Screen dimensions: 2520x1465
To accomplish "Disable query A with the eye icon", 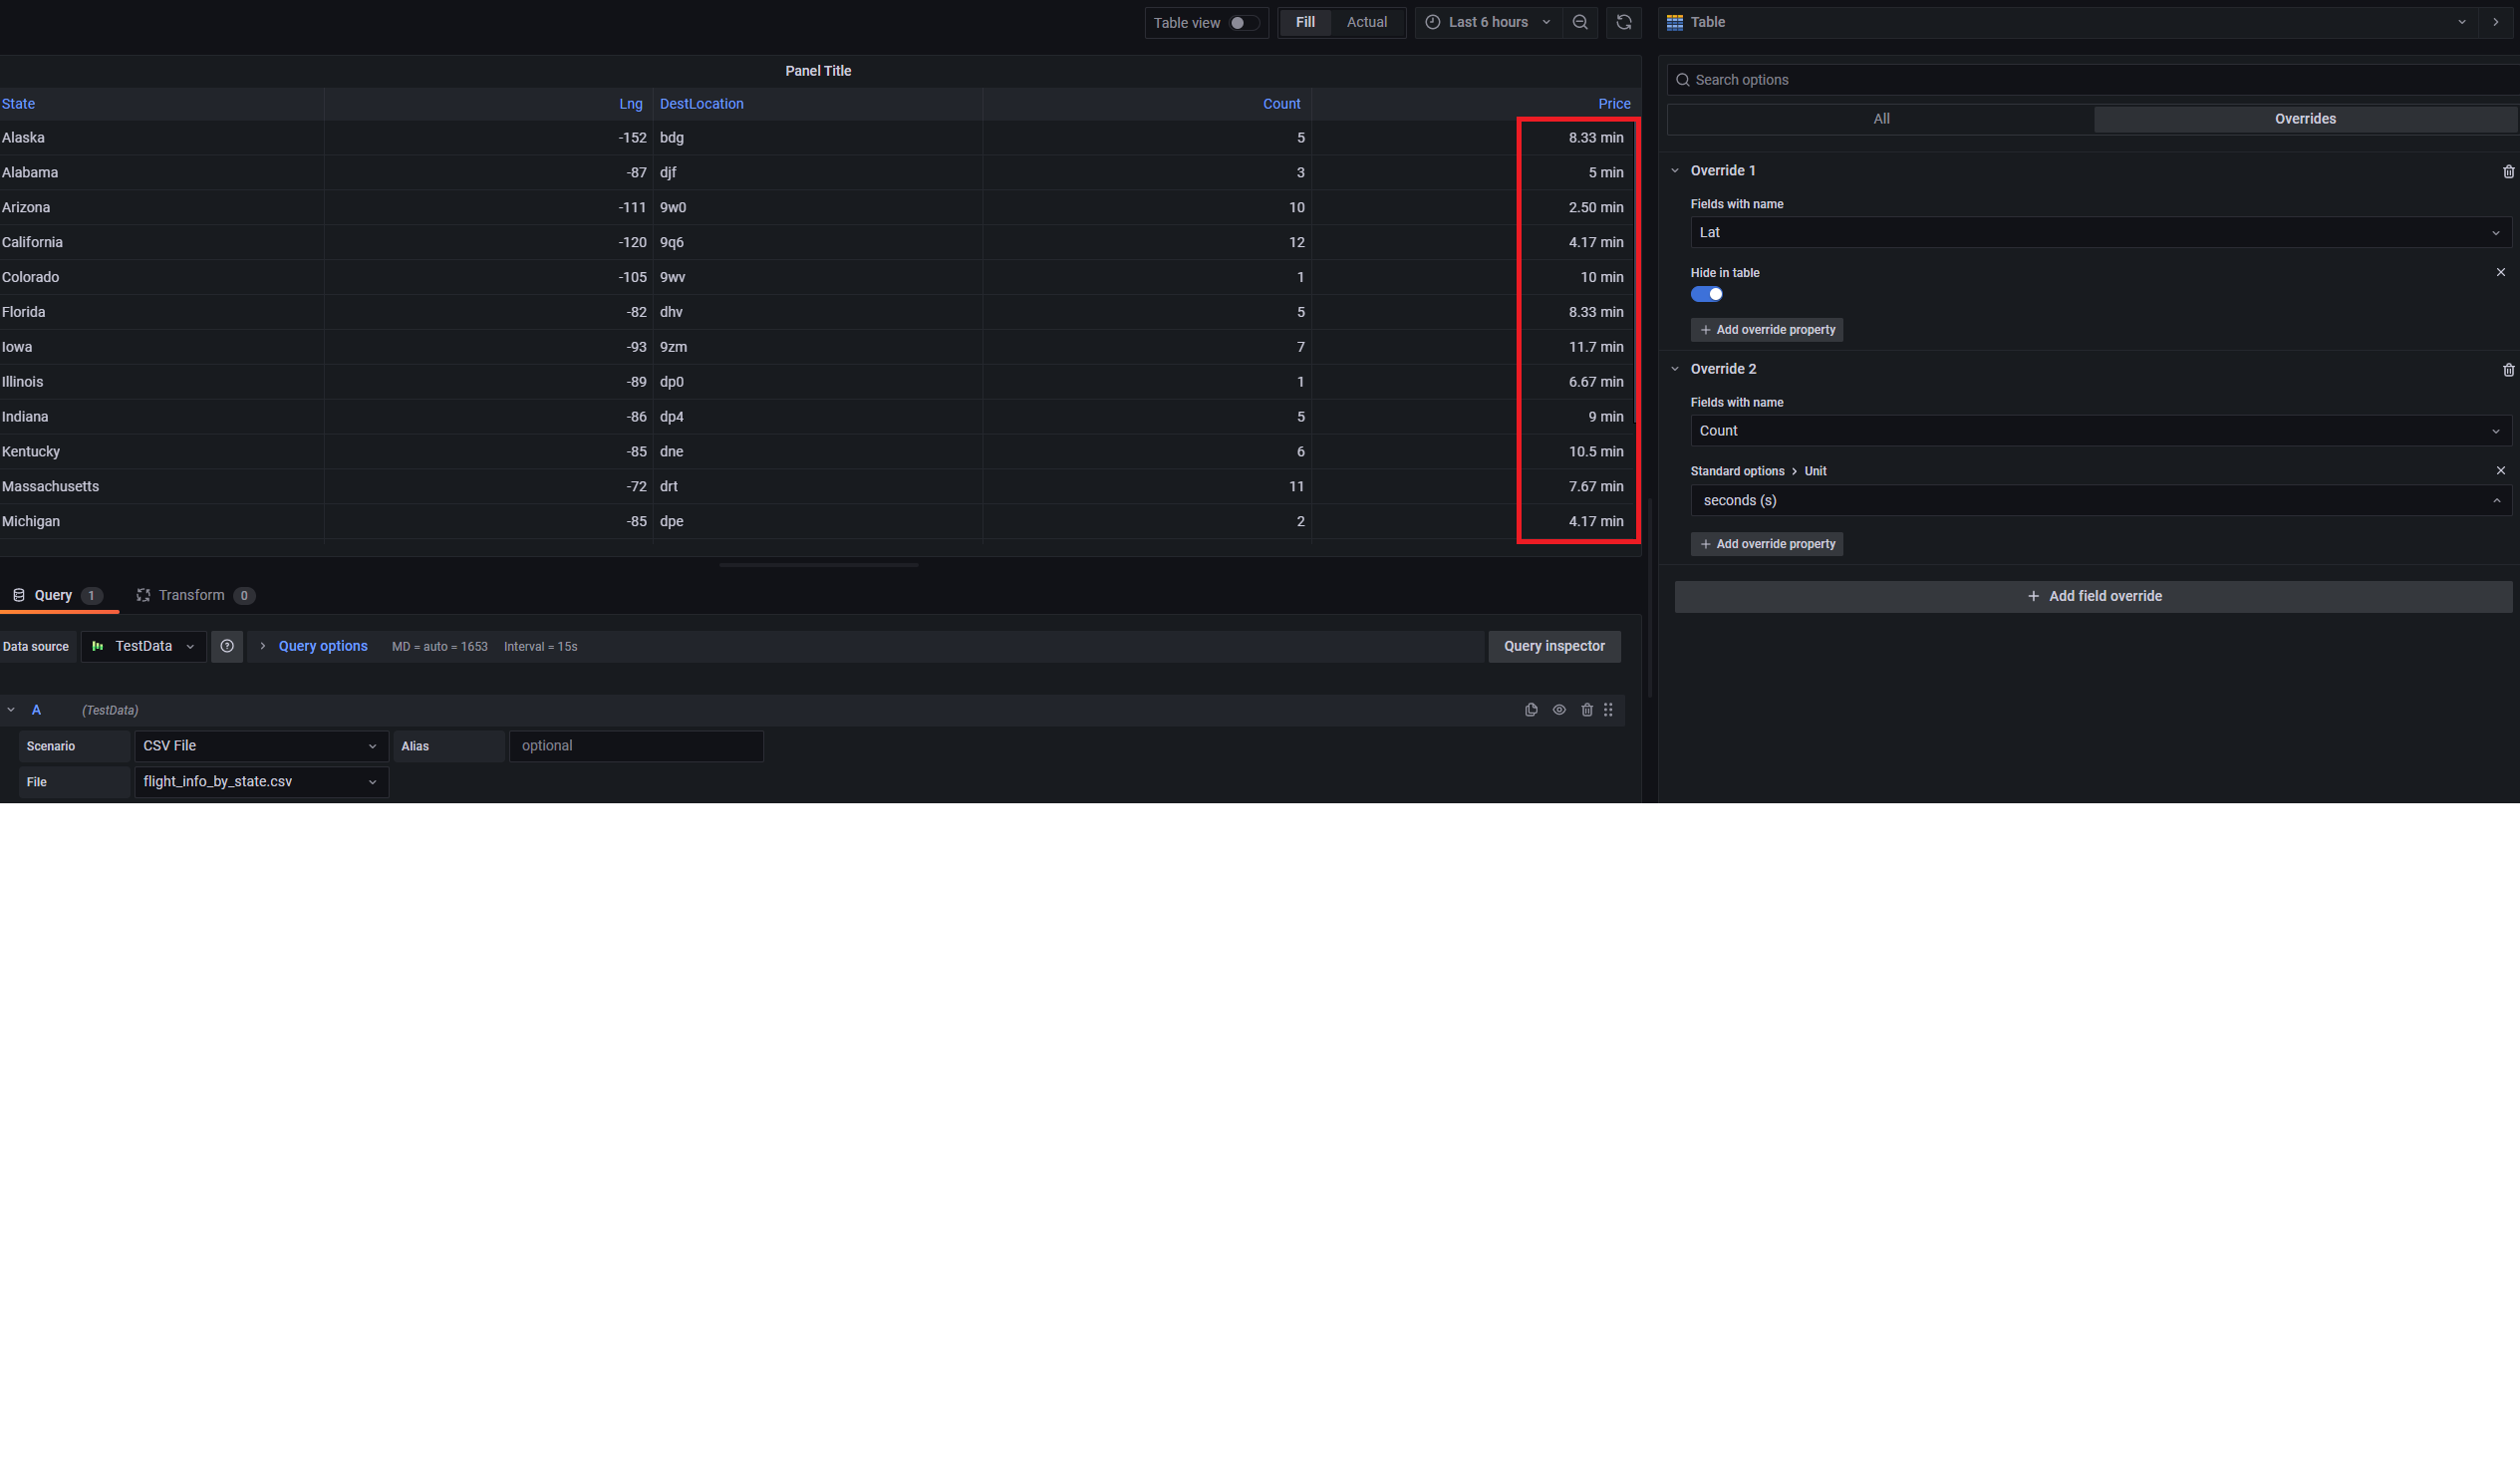I will [1560, 710].
